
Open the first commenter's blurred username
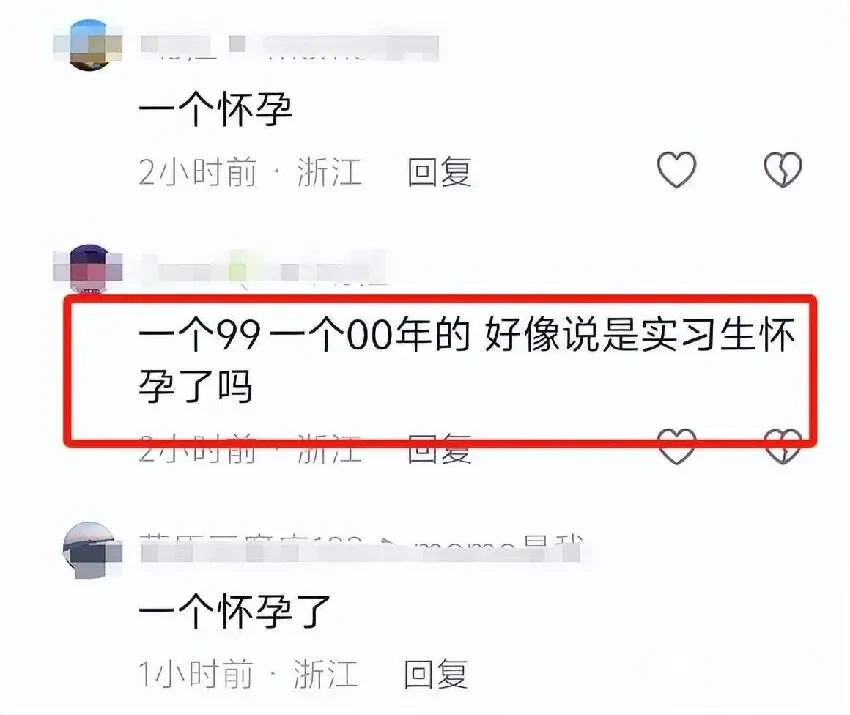[289, 47]
